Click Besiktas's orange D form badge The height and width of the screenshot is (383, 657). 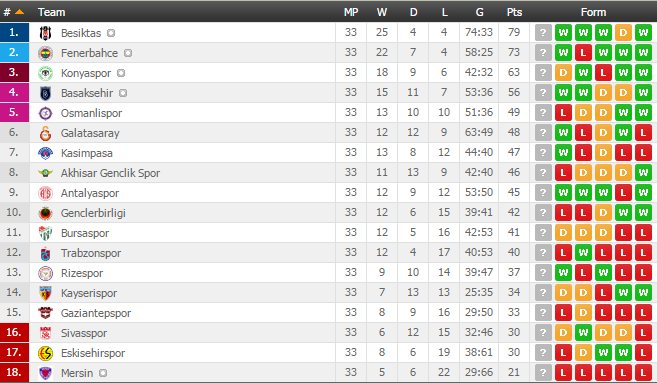pyautogui.click(x=623, y=33)
